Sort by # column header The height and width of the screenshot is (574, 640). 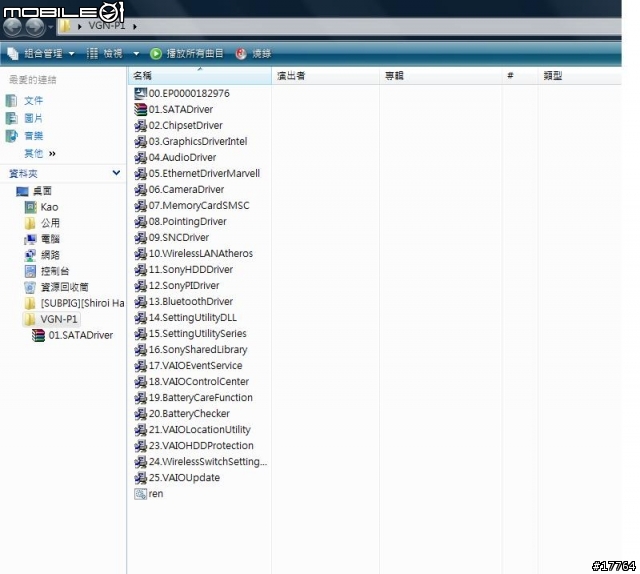click(520, 76)
